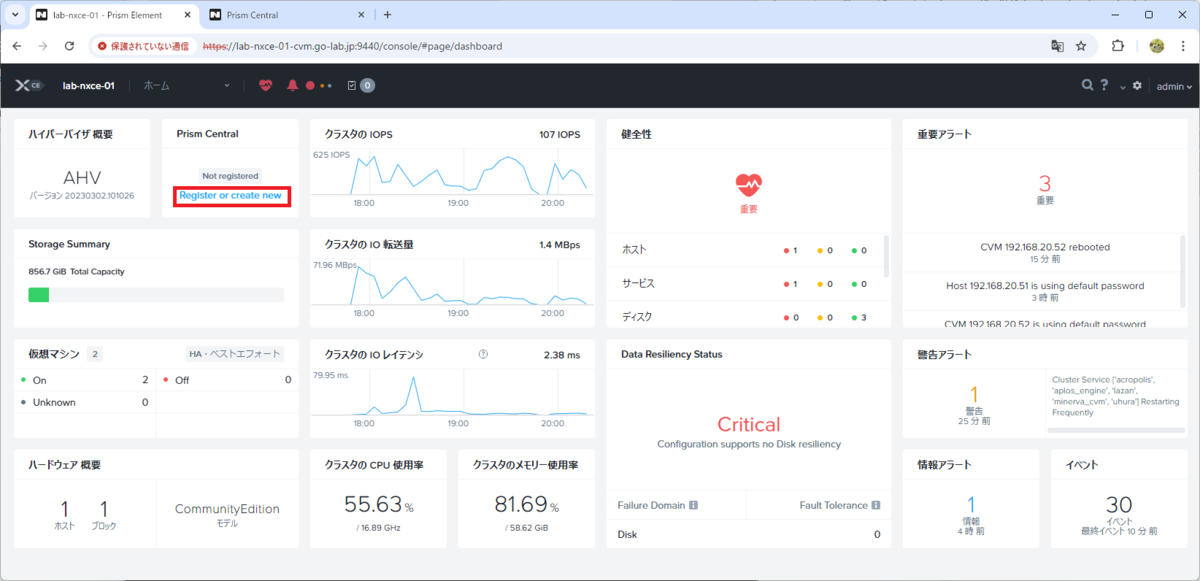Open Chrome extensions puzzle icon
Screen dimensions: 1200x581
tap(1118, 46)
